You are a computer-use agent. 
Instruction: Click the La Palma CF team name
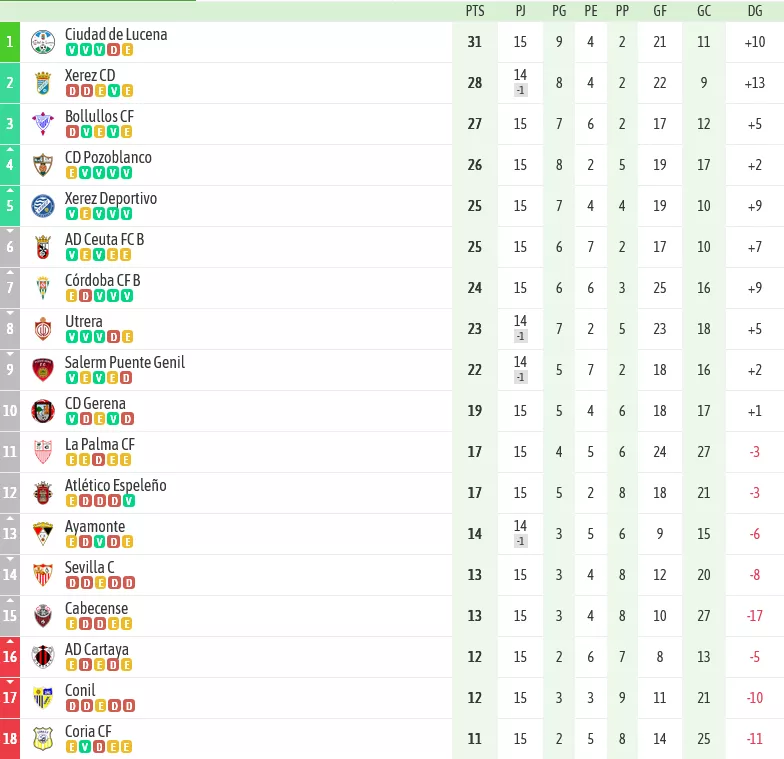[x=100, y=444]
